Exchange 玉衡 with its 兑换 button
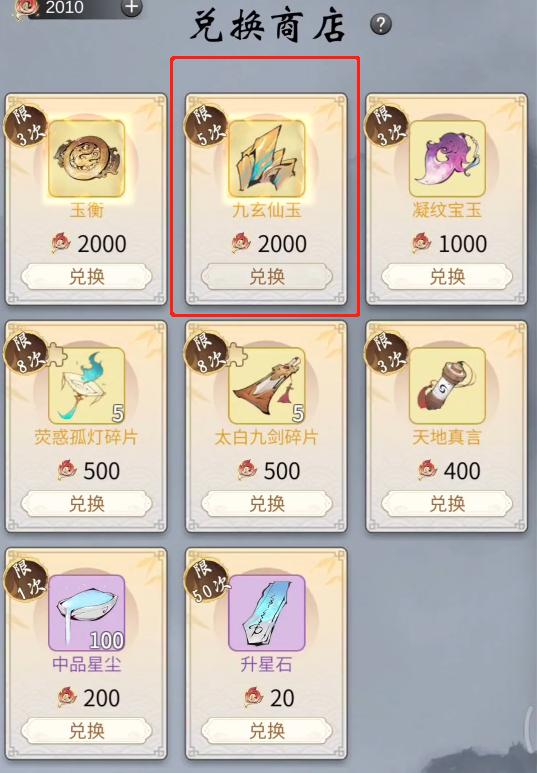This screenshot has width=537, height=773. click(87, 277)
